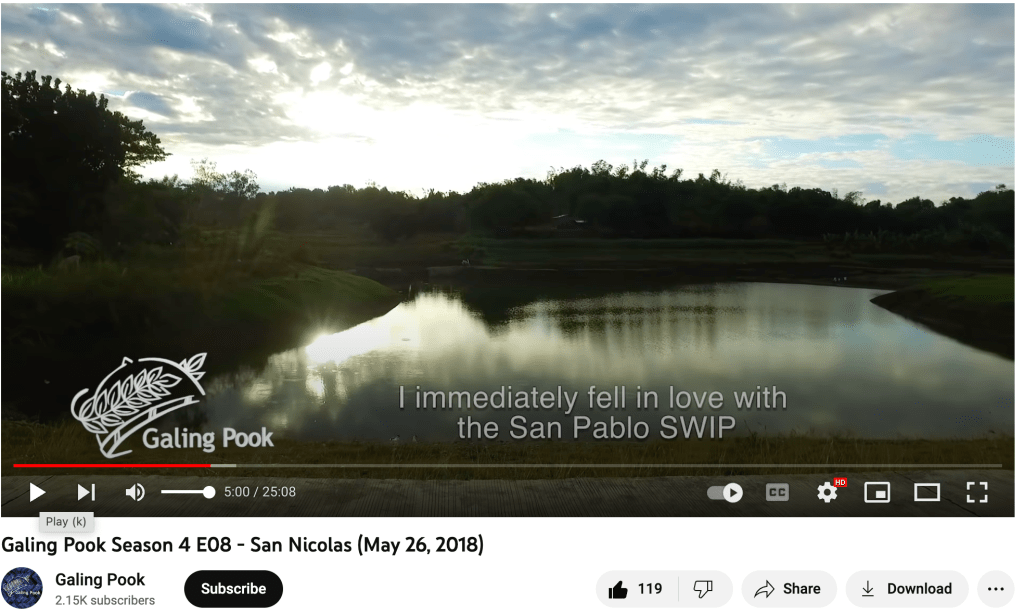
Task: Subscribe to Galing Pook channel
Action: pos(233,589)
